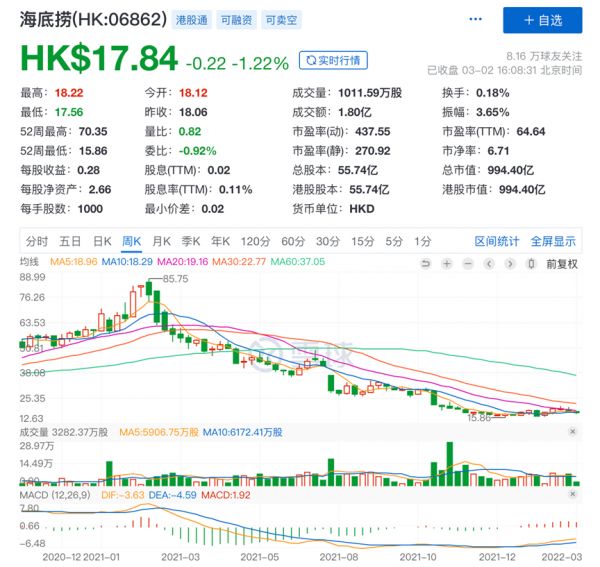Zoom out the chart with minus icon
The width and height of the screenshot is (600, 567).
coord(470,263)
